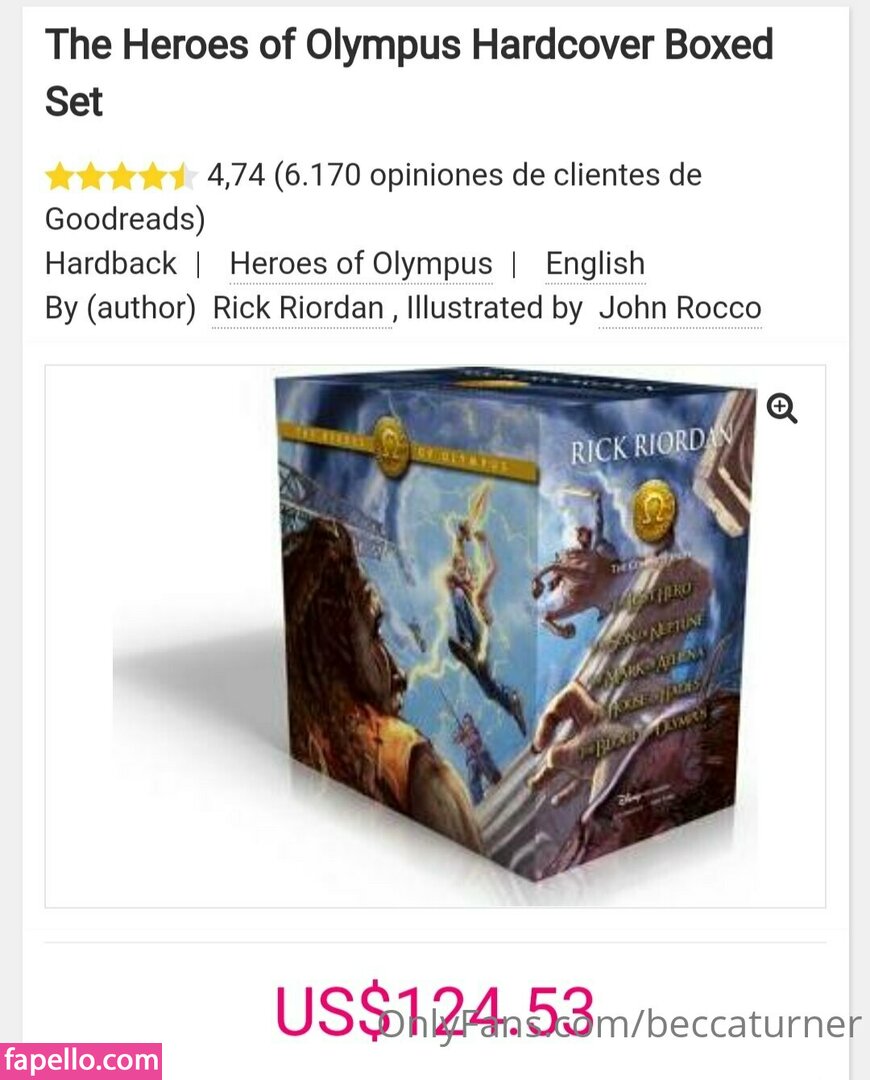Click the OnlyFans.com/beccaturner watermark text

click(620, 1024)
